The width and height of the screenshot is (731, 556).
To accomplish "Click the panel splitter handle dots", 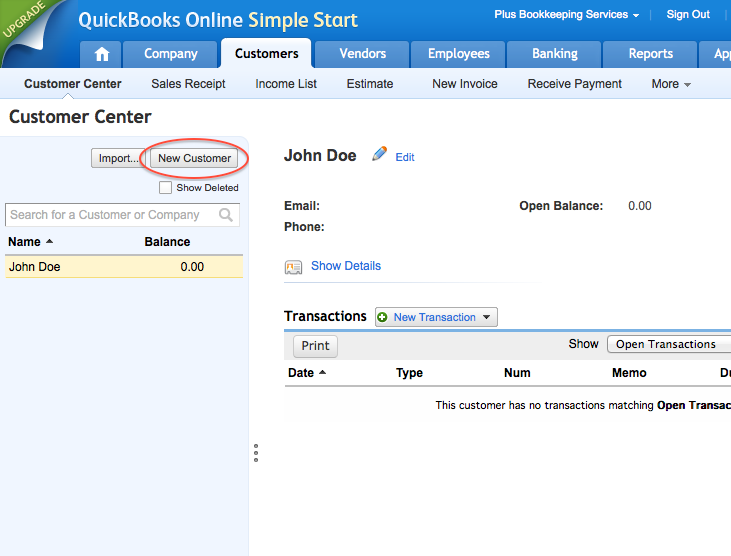I will [256, 453].
